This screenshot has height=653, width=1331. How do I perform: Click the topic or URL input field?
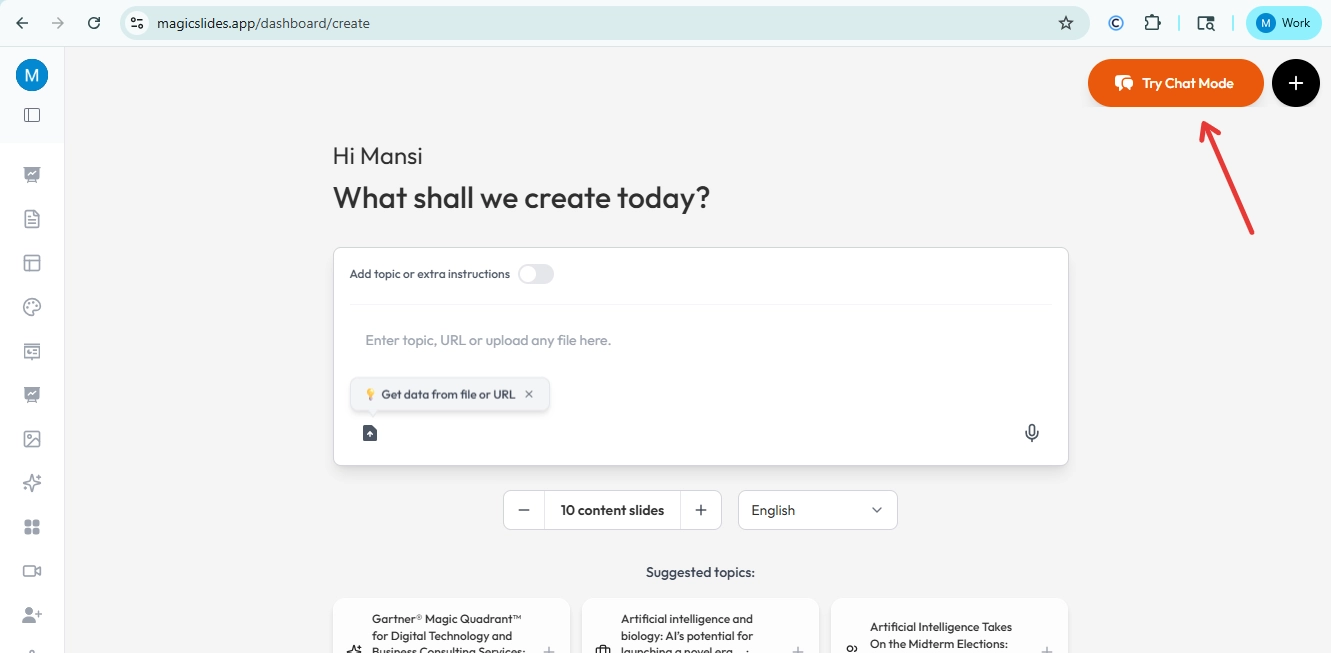tap(700, 341)
